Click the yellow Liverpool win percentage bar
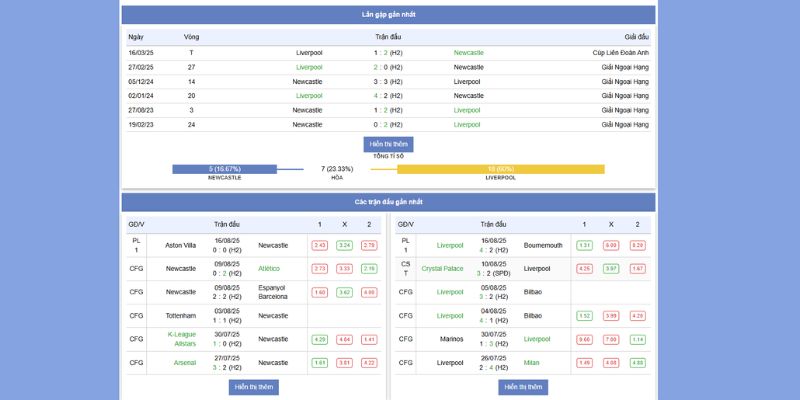The width and height of the screenshot is (800, 400). pos(500,169)
